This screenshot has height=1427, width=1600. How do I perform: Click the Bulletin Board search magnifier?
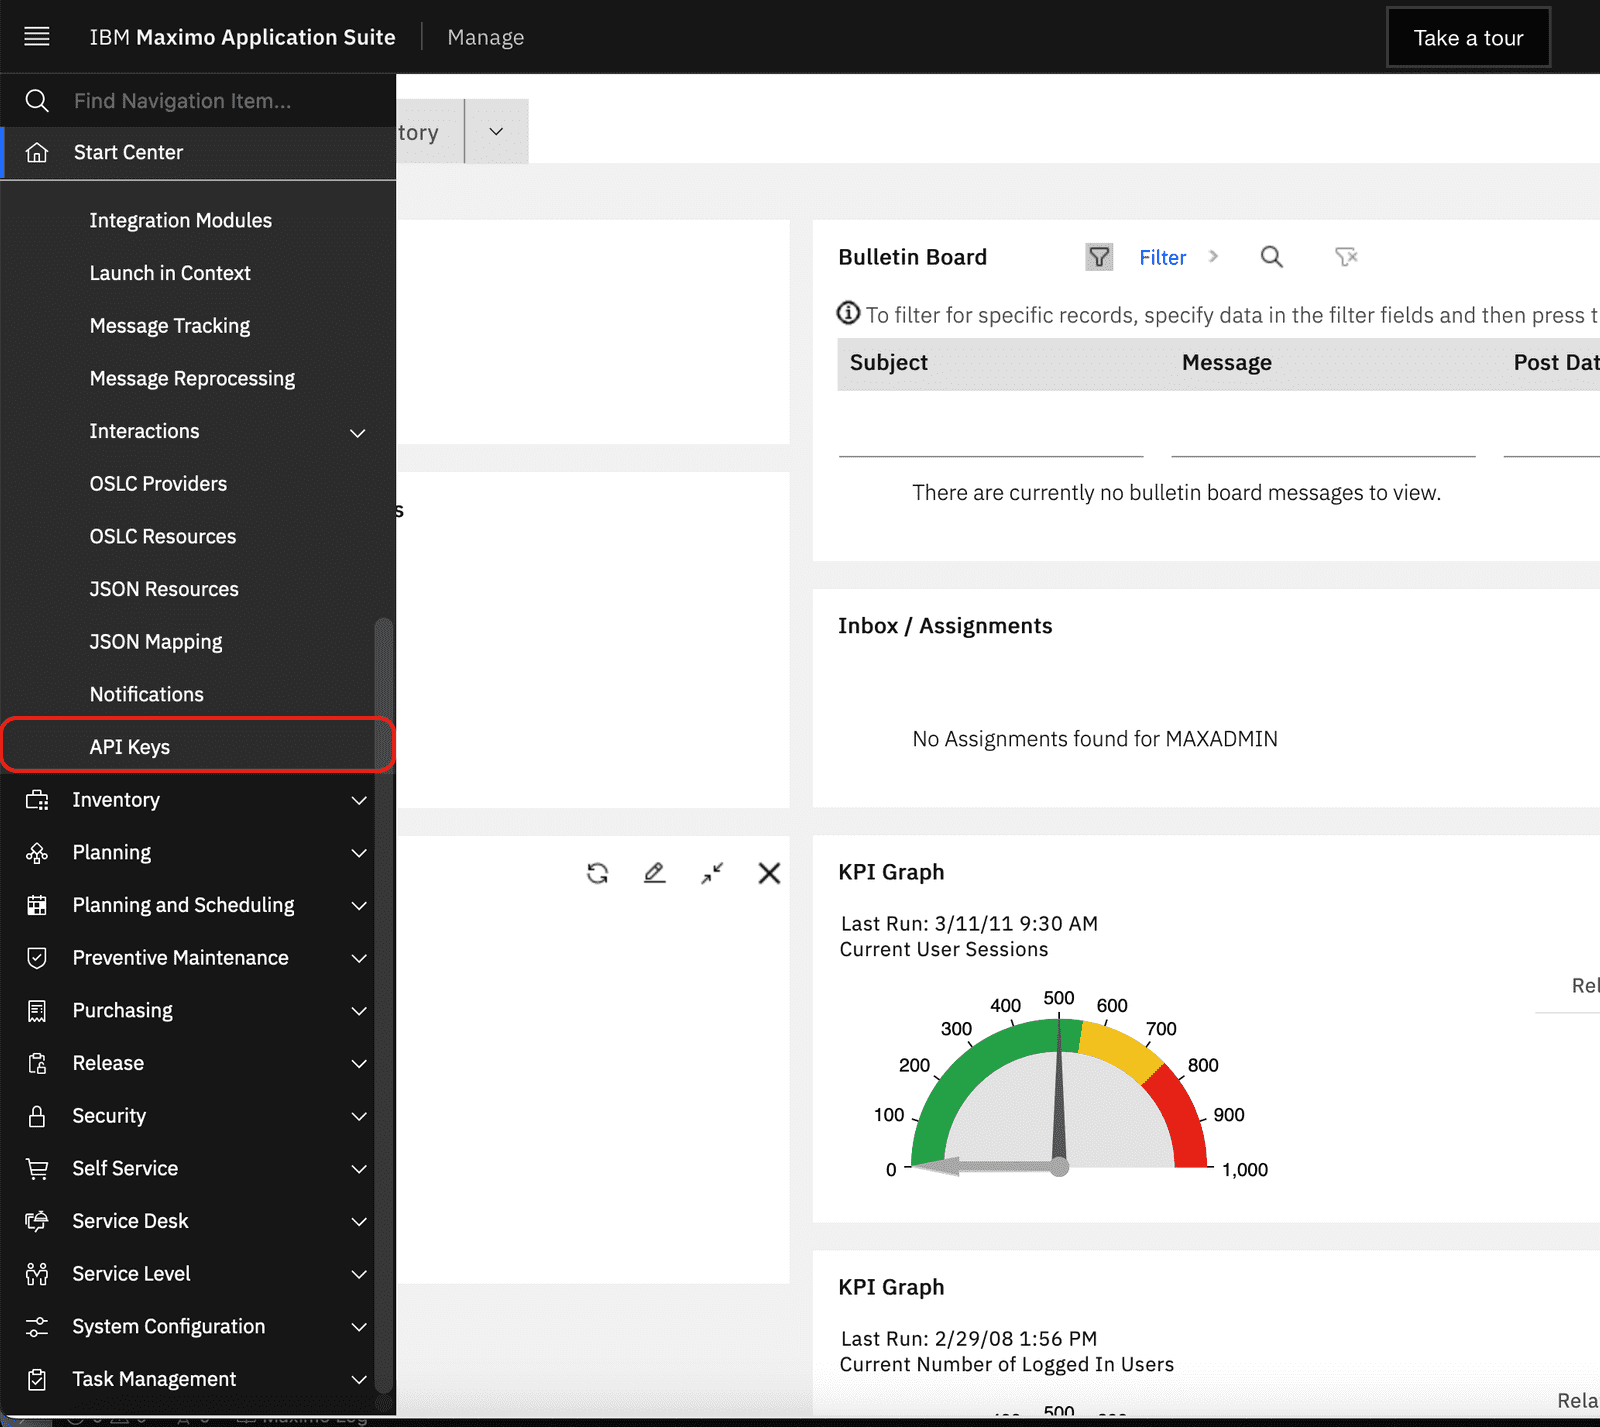tap(1271, 257)
